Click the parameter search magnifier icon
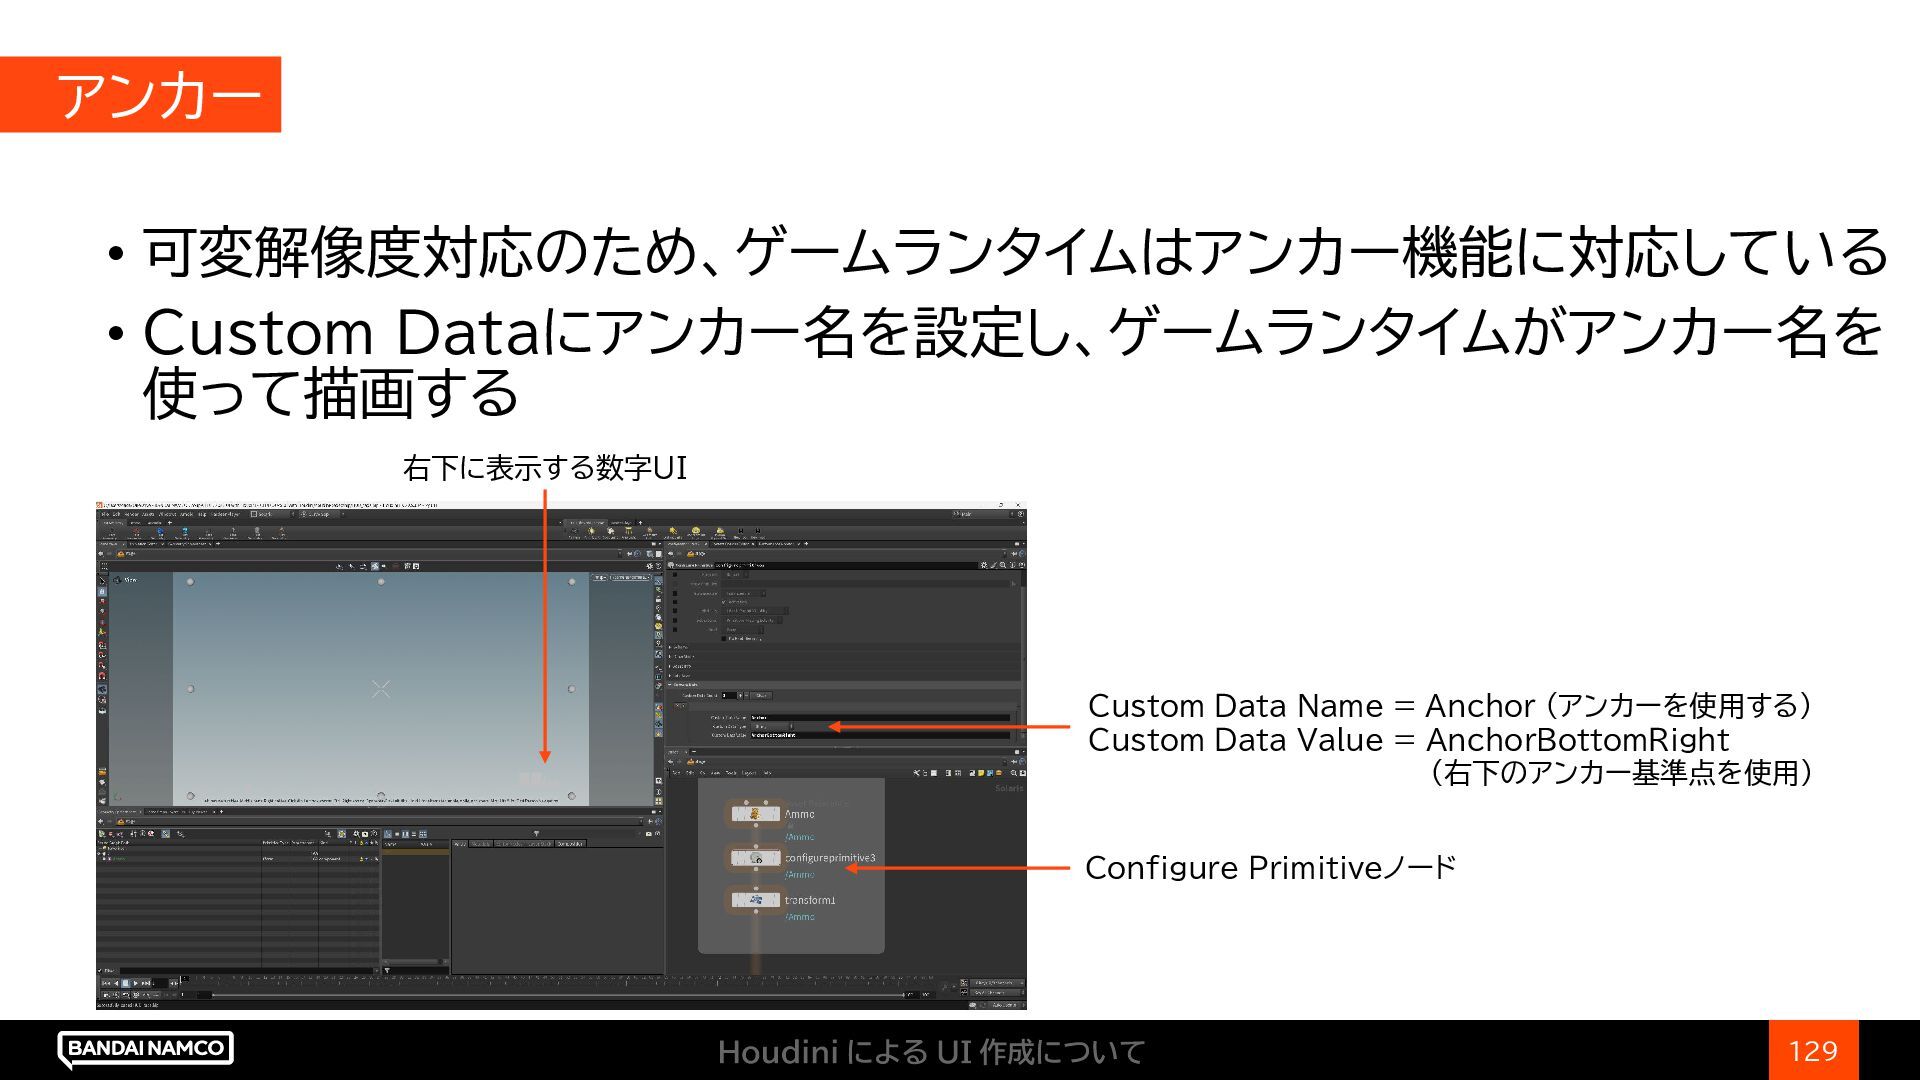 tap(1003, 565)
